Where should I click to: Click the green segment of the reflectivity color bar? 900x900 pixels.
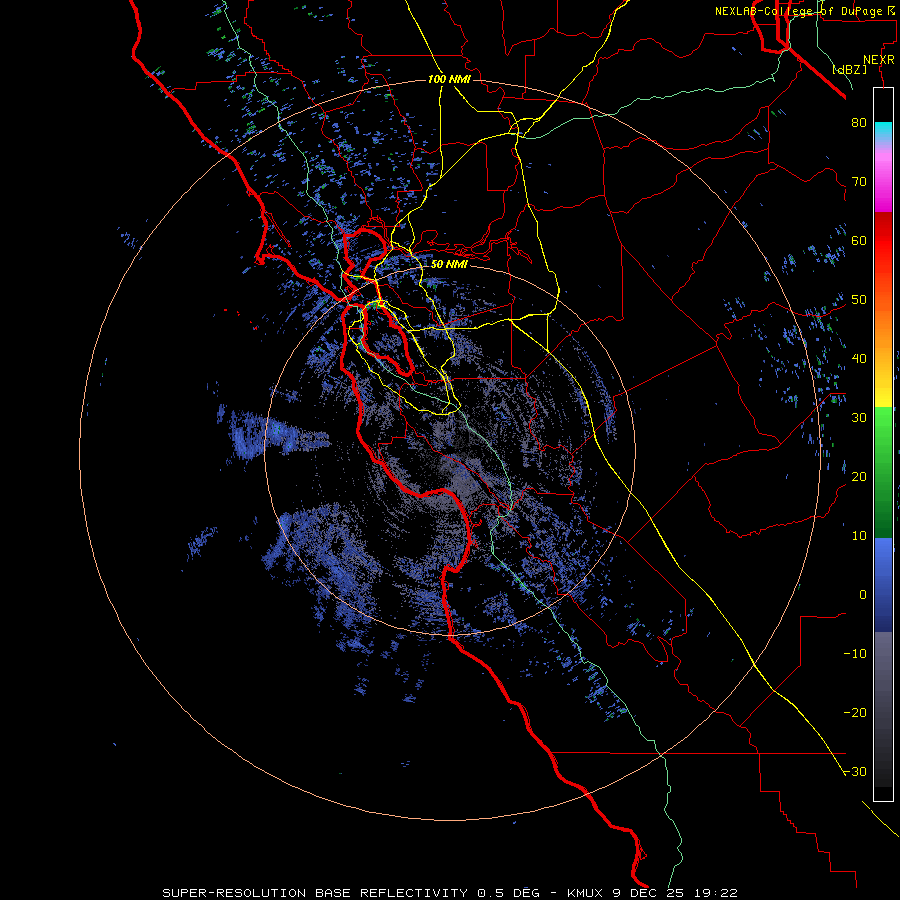(883, 472)
